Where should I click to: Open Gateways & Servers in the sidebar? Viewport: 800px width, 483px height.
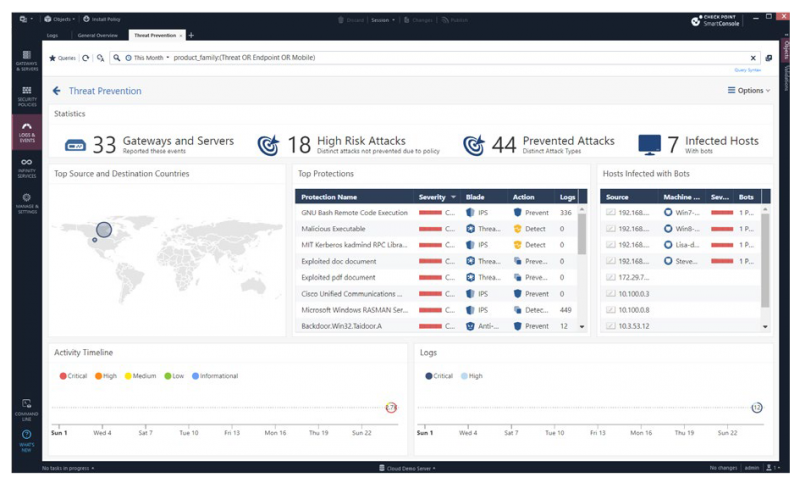27,61
